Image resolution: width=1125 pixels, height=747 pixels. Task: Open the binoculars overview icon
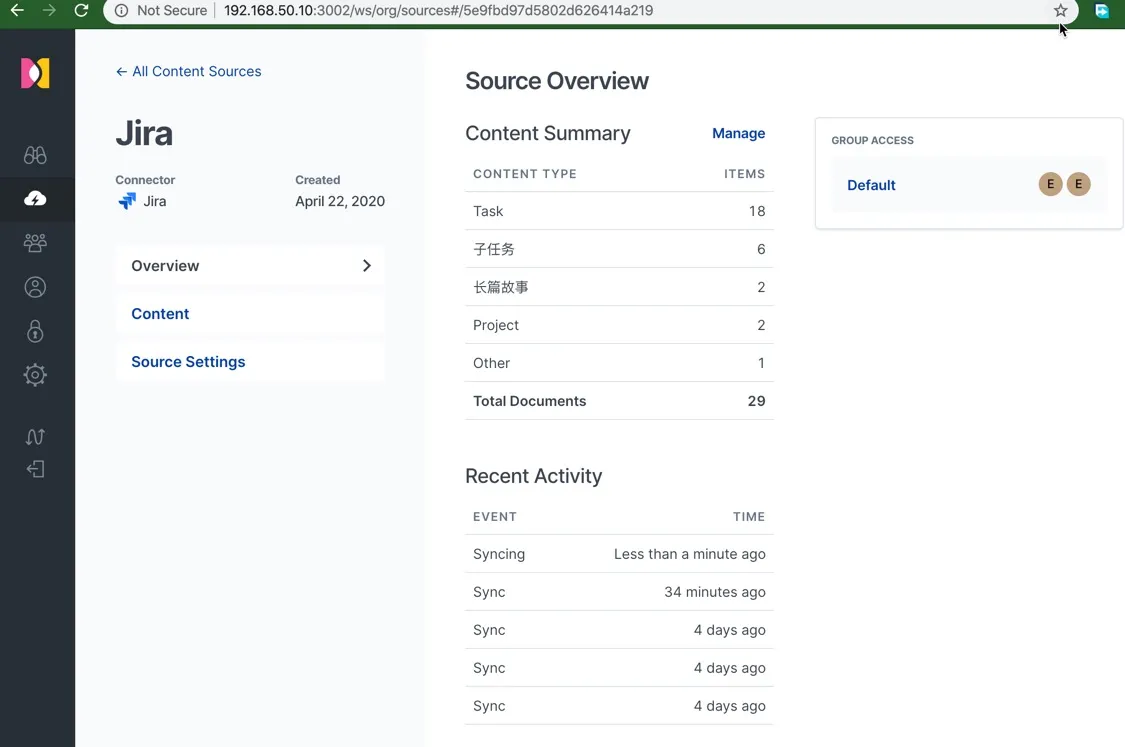(35, 155)
